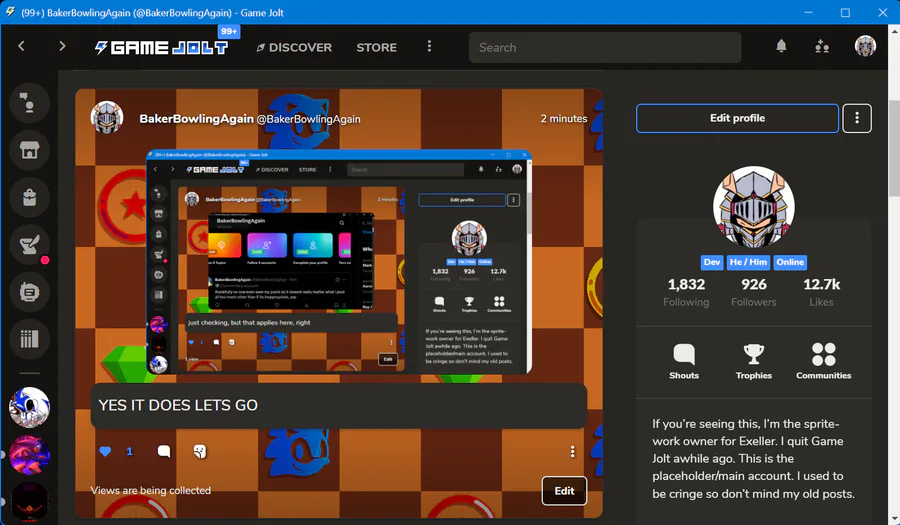Open the sticker icon on the post
The height and width of the screenshot is (525, 900).
[x=200, y=452]
